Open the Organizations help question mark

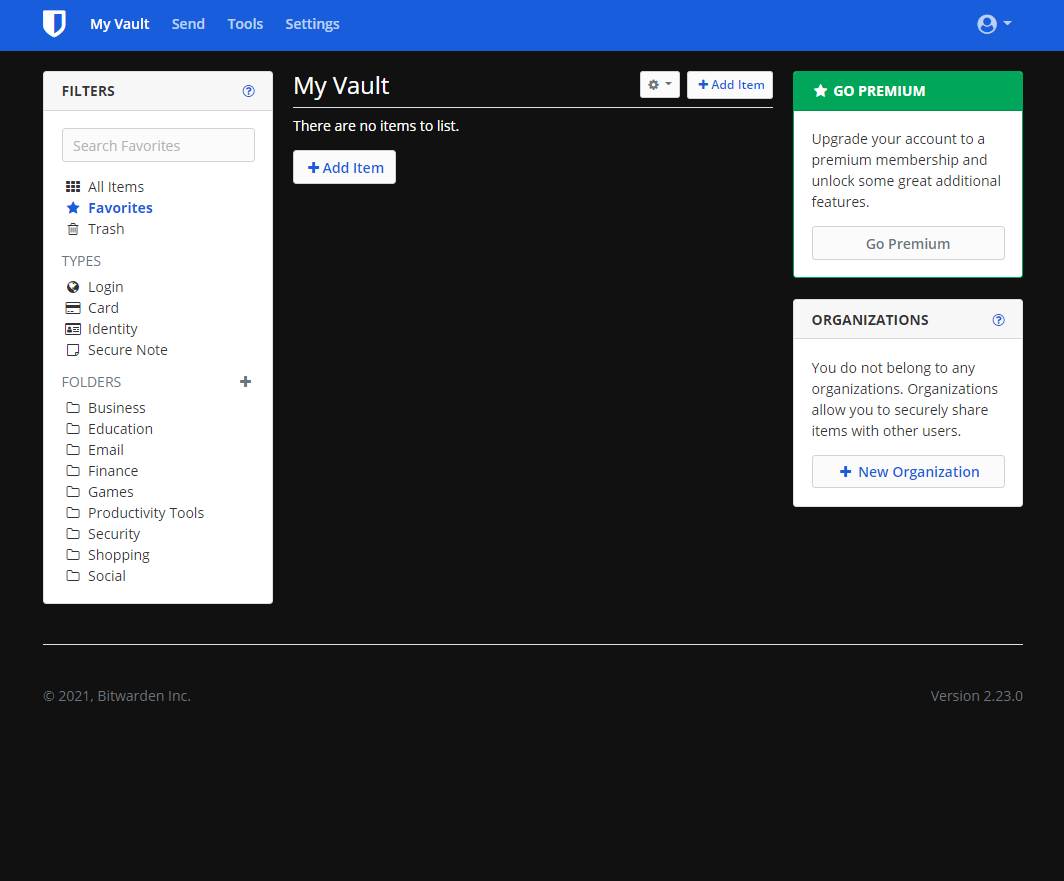point(998,319)
